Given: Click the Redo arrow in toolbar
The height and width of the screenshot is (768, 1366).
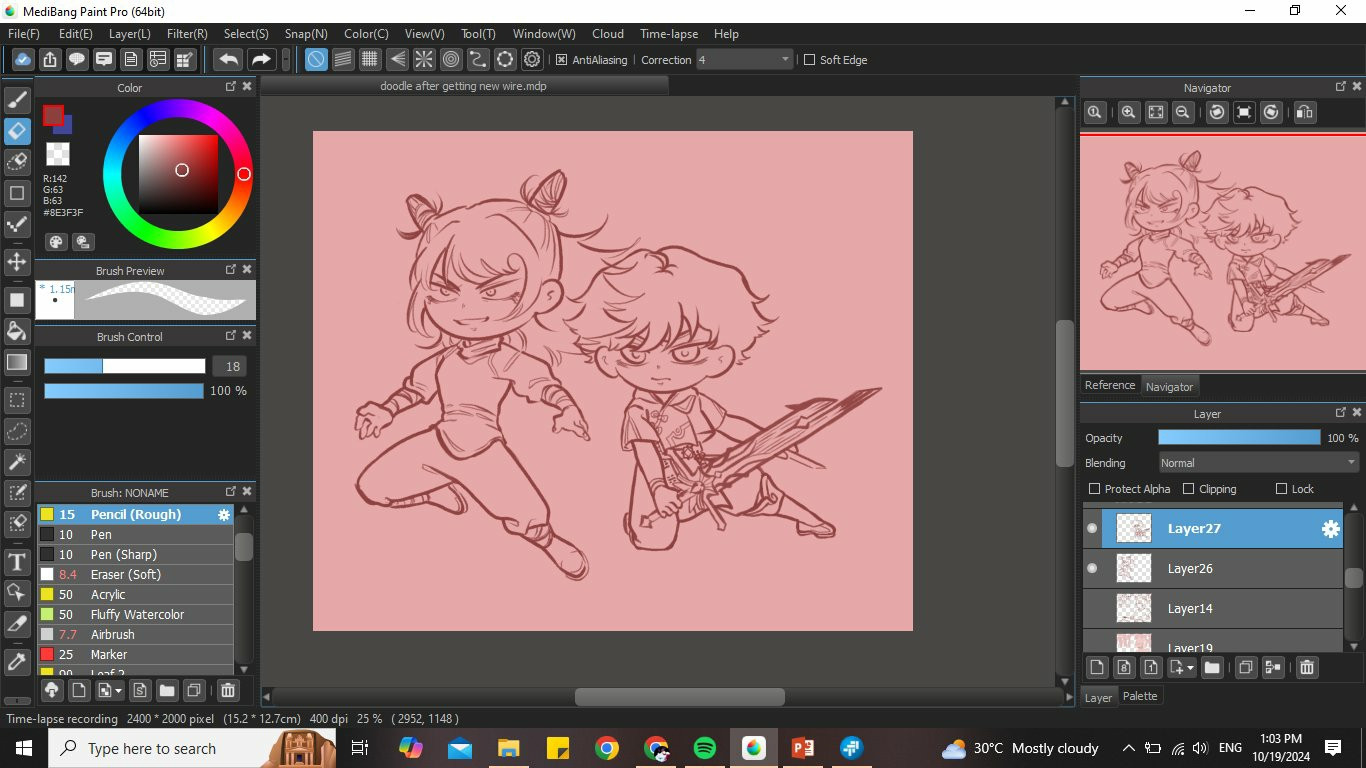Looking at the screenshot, I should click(261, 60).
